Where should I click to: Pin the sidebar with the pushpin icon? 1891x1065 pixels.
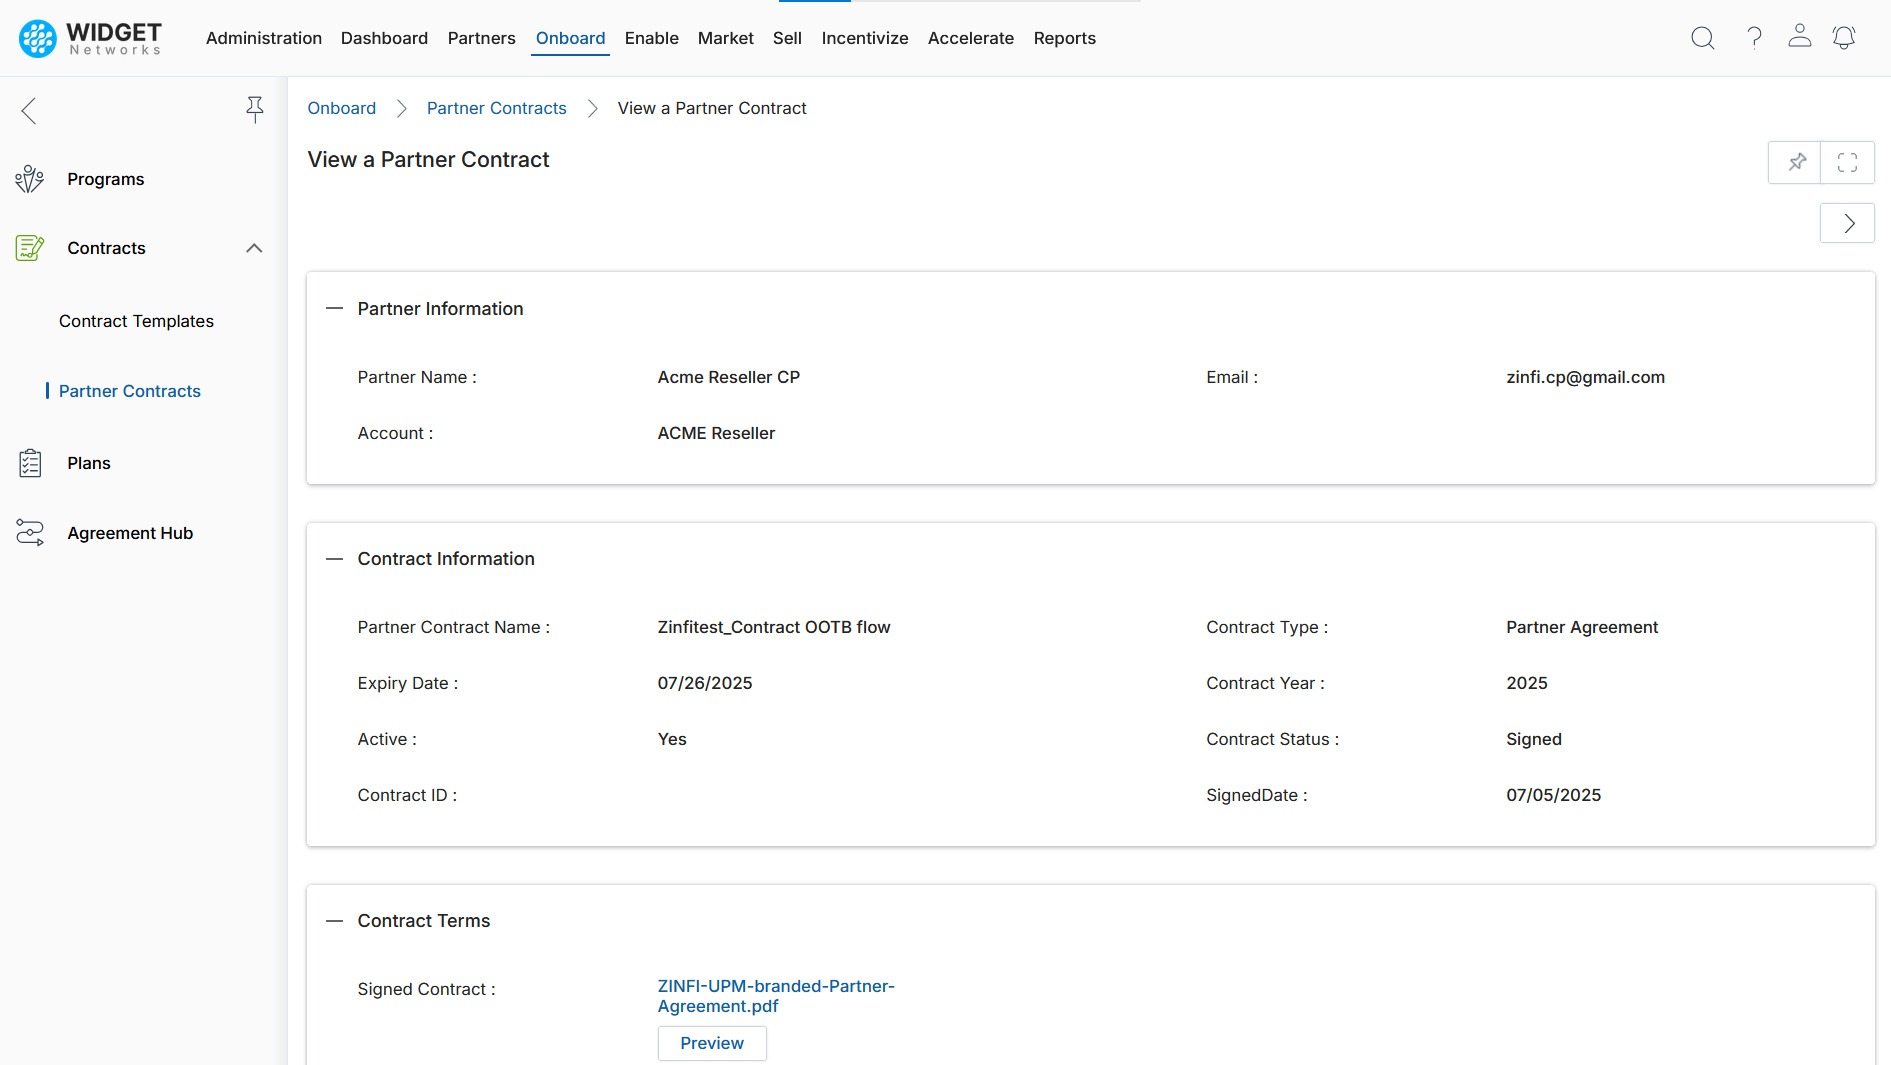(x=255, y=110)
